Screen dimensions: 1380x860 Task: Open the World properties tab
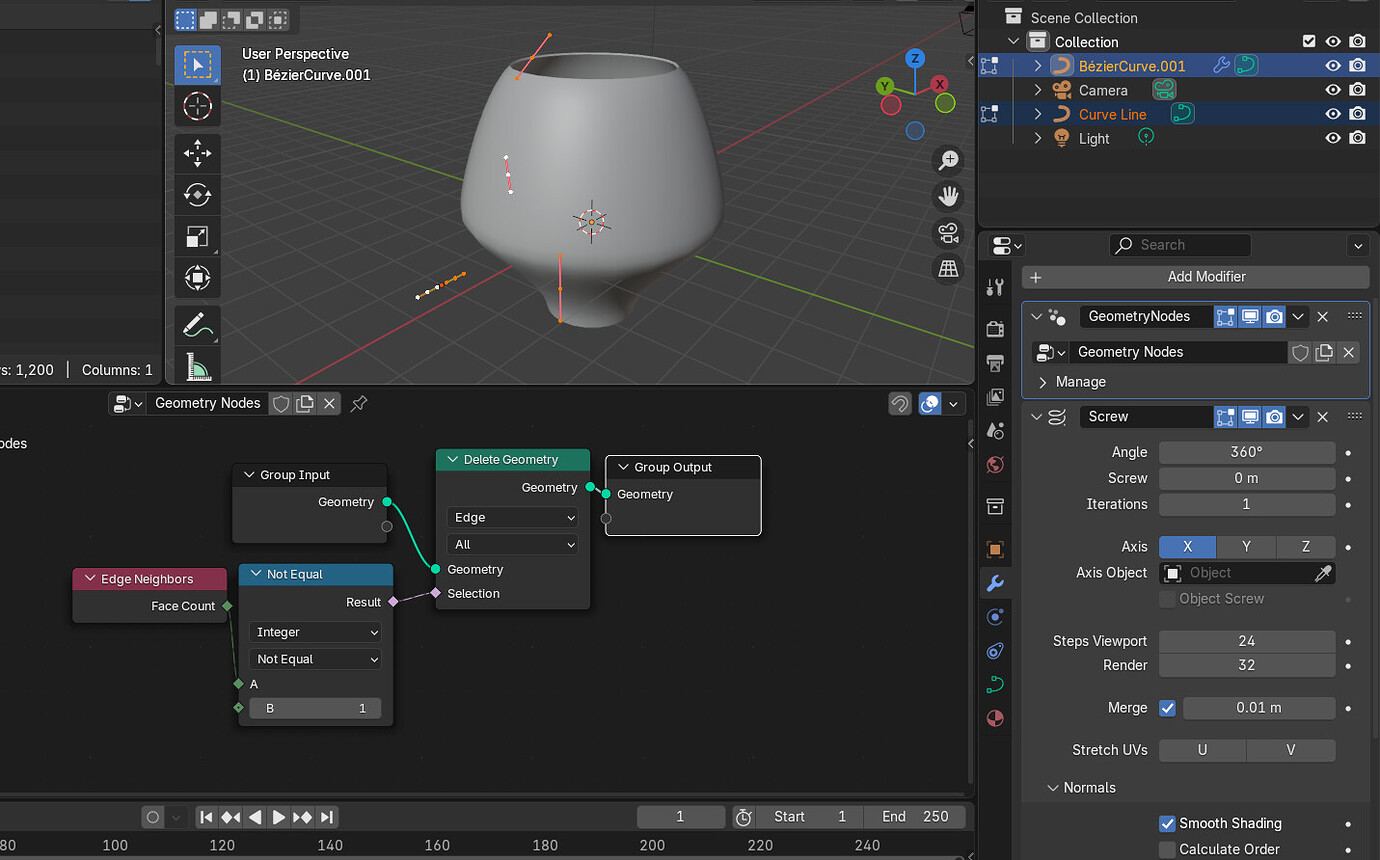click(994, 465)
